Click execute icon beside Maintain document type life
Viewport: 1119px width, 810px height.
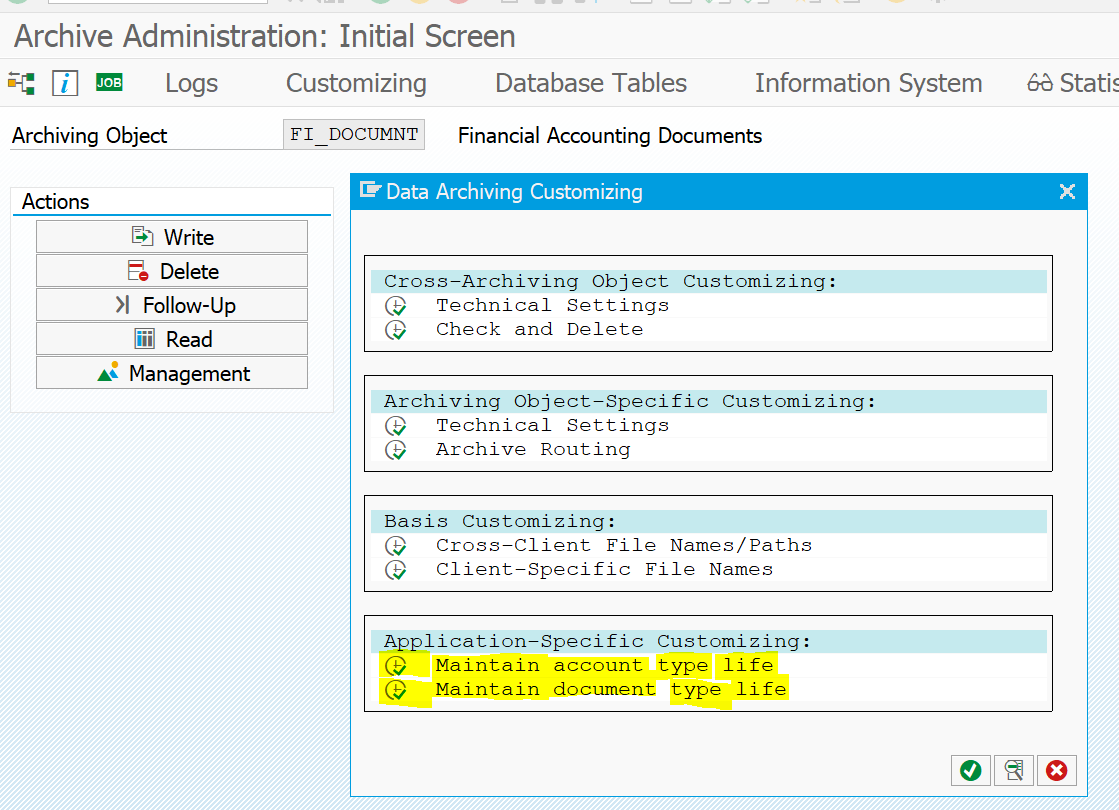click(x=397, y=690)
